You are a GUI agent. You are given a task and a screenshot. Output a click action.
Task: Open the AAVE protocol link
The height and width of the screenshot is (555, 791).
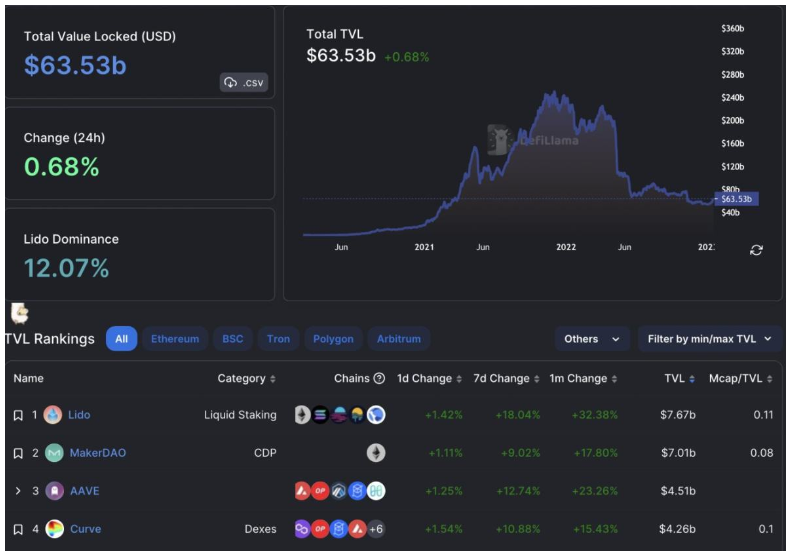[84, 491]
